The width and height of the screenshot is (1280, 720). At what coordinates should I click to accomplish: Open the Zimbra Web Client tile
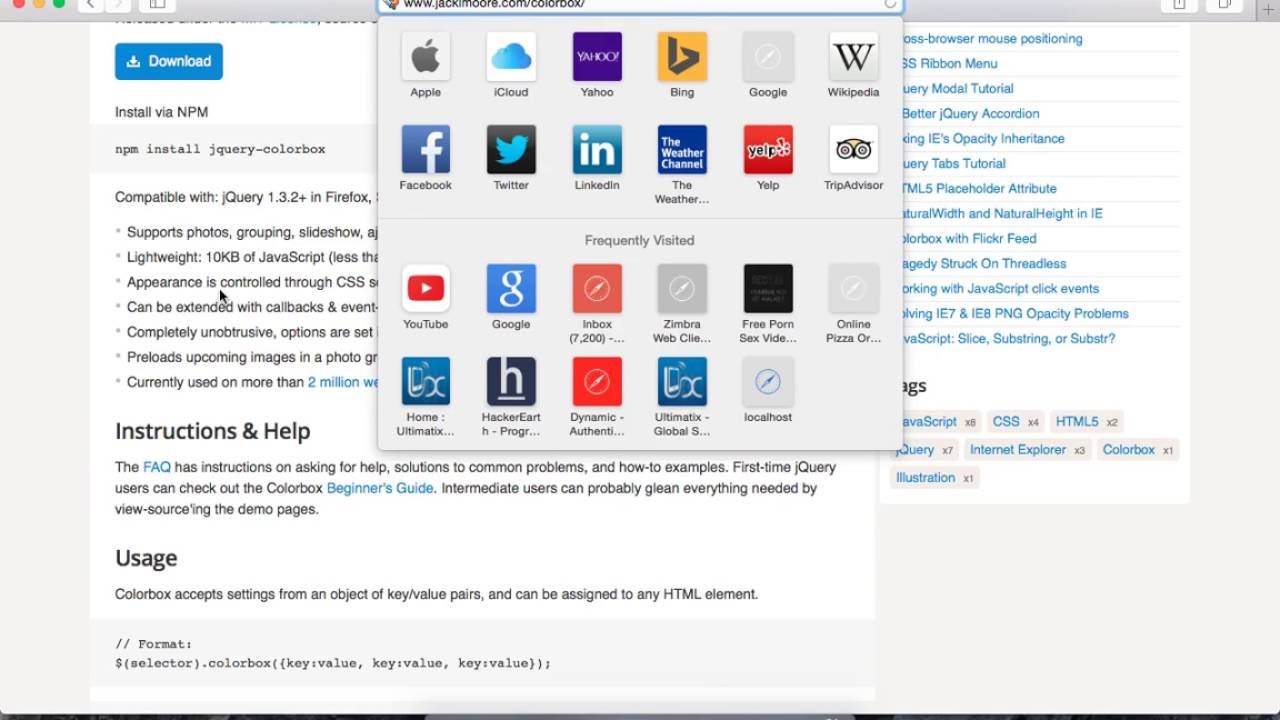pyautogui.click(x=682, y=289)
